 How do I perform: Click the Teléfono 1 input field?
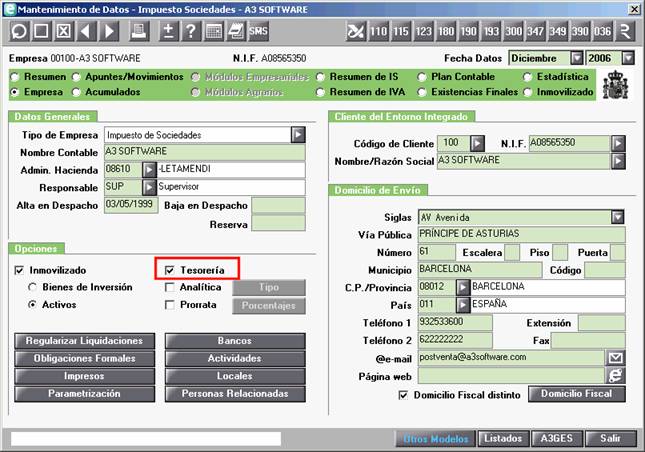pyautogui.click(x=455, y=322)
